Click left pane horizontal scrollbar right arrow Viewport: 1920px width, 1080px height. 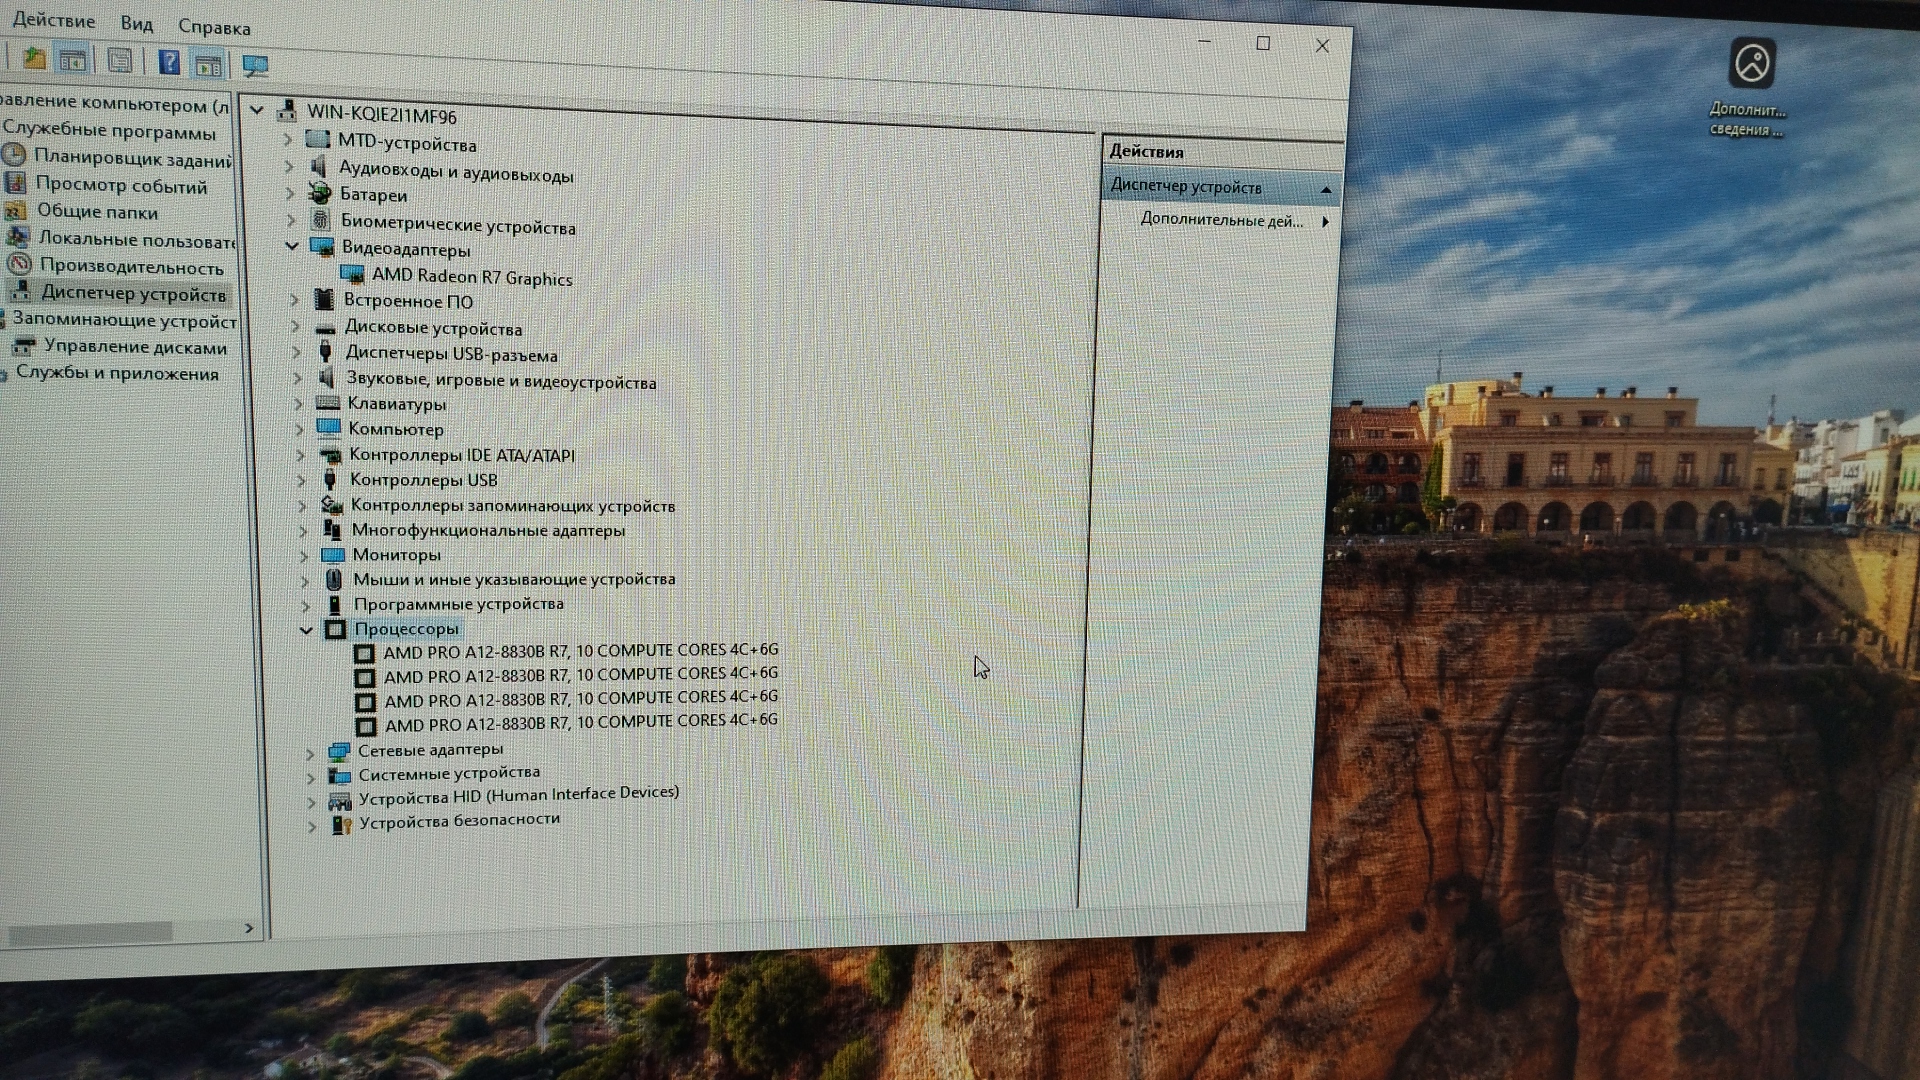click(249, 929)
